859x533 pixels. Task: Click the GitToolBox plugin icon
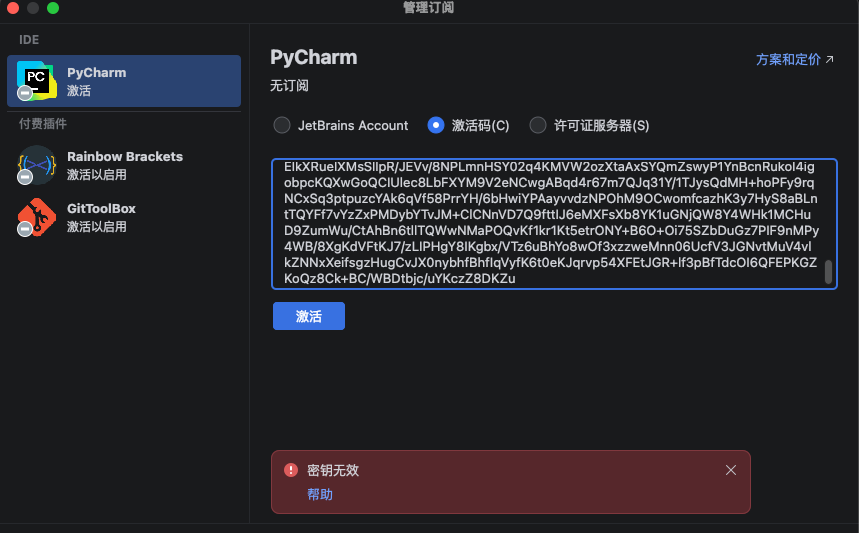tap(37, 217)
